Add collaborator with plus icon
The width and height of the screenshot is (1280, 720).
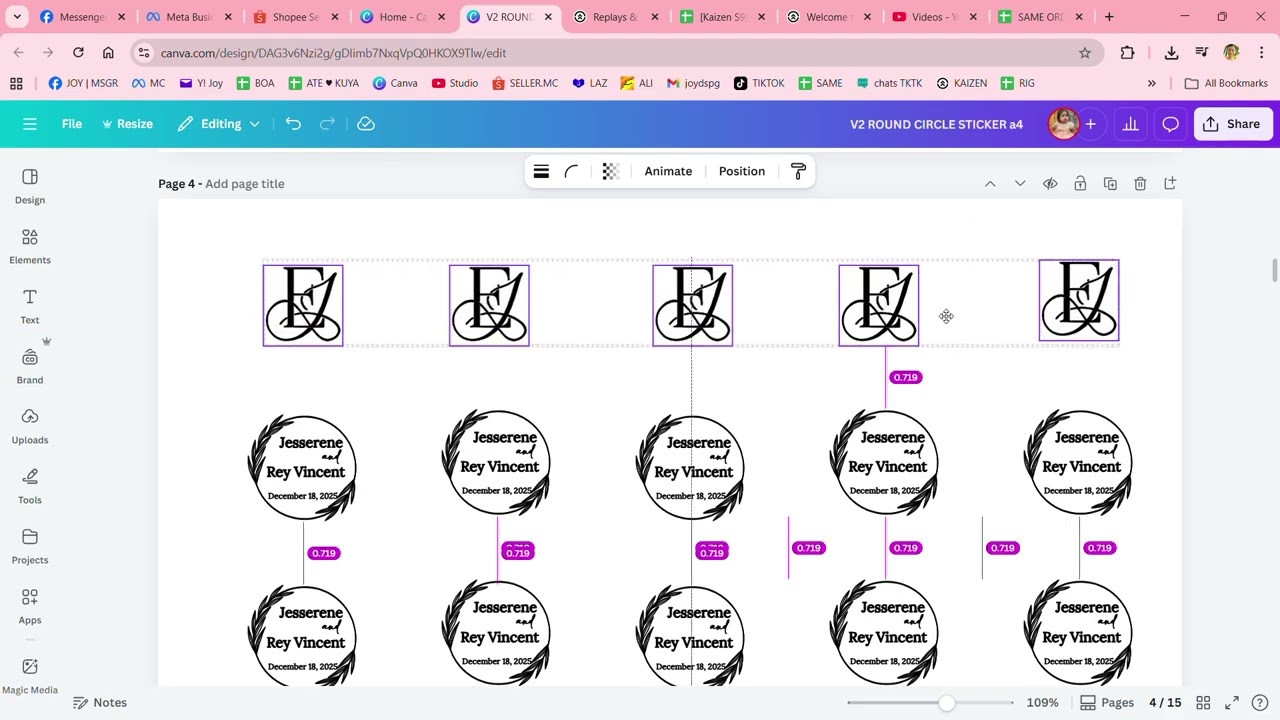tap(1091, 124)
